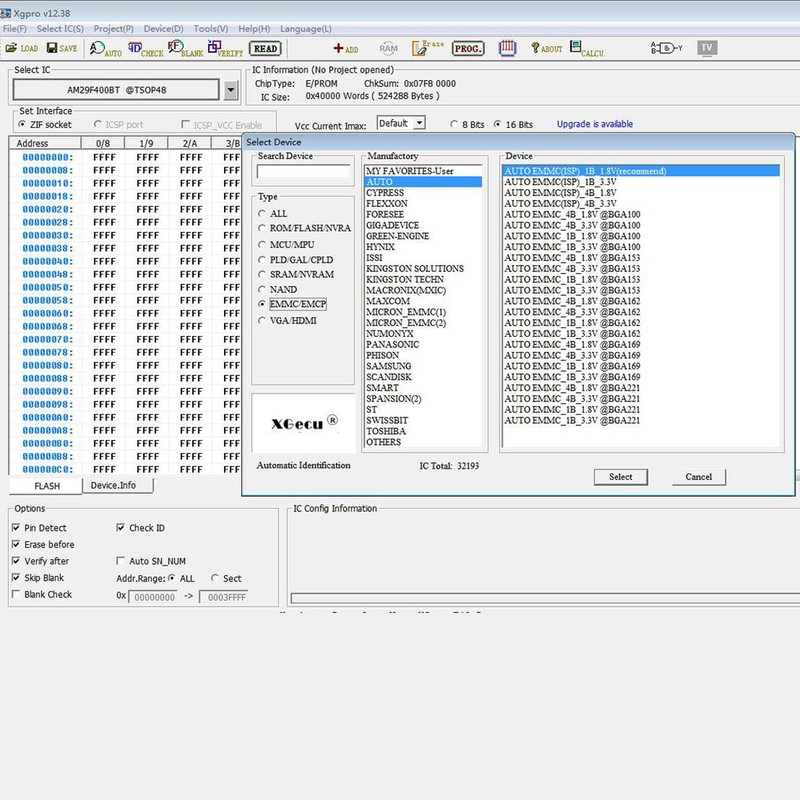Click the VERIFY toolbar icon
The width and height of the screenshot is (800, 800).
(225, 49)
